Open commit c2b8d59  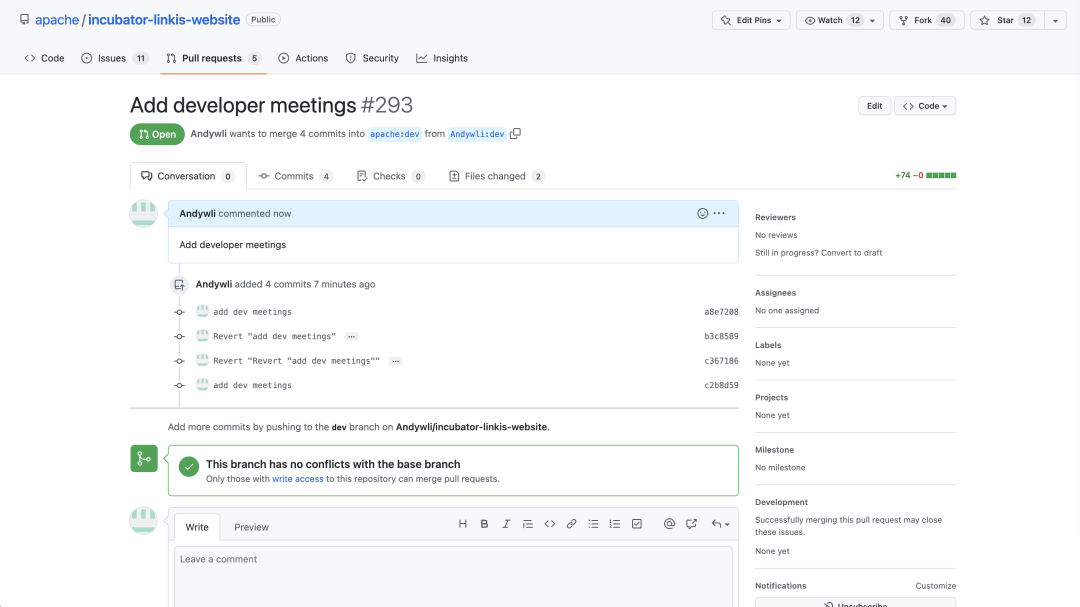pos(721,386)
